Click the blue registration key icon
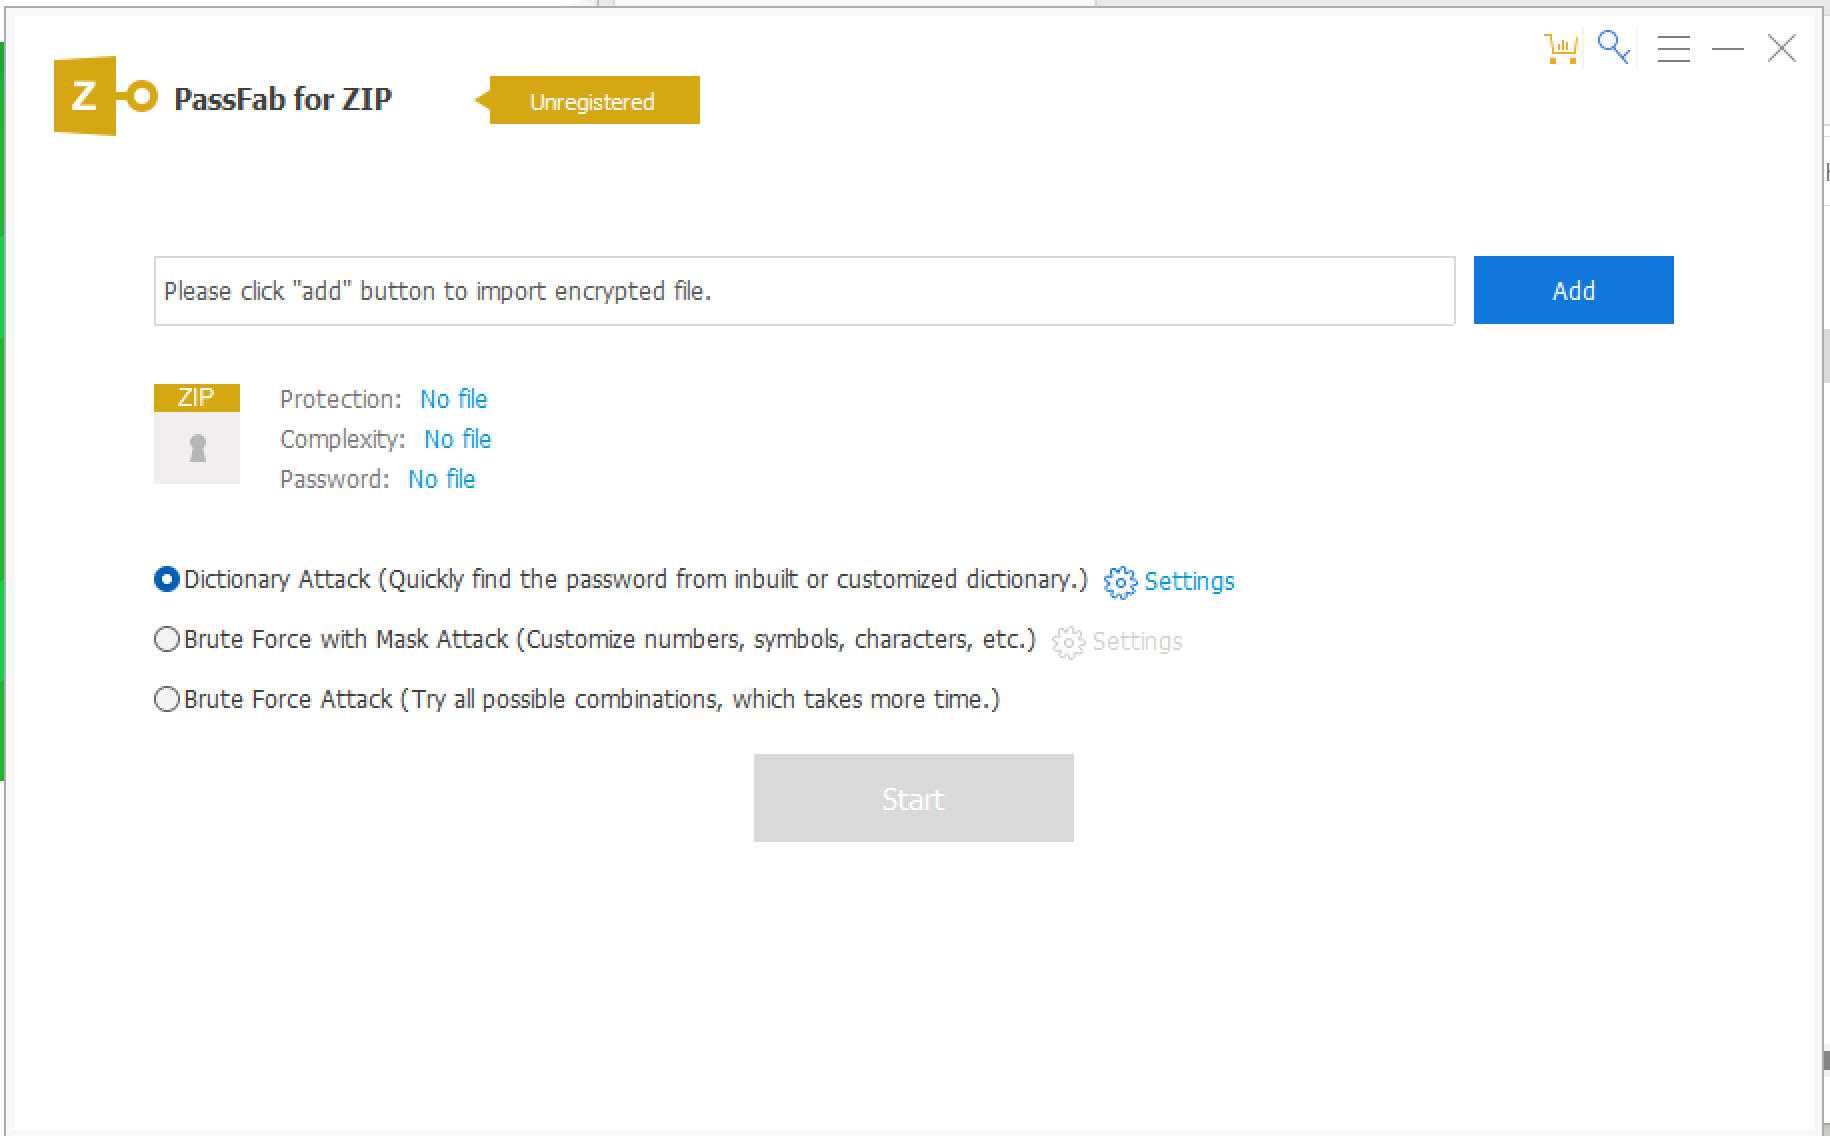This screenshot has width=1830, height=1136. coord(1613,47)
